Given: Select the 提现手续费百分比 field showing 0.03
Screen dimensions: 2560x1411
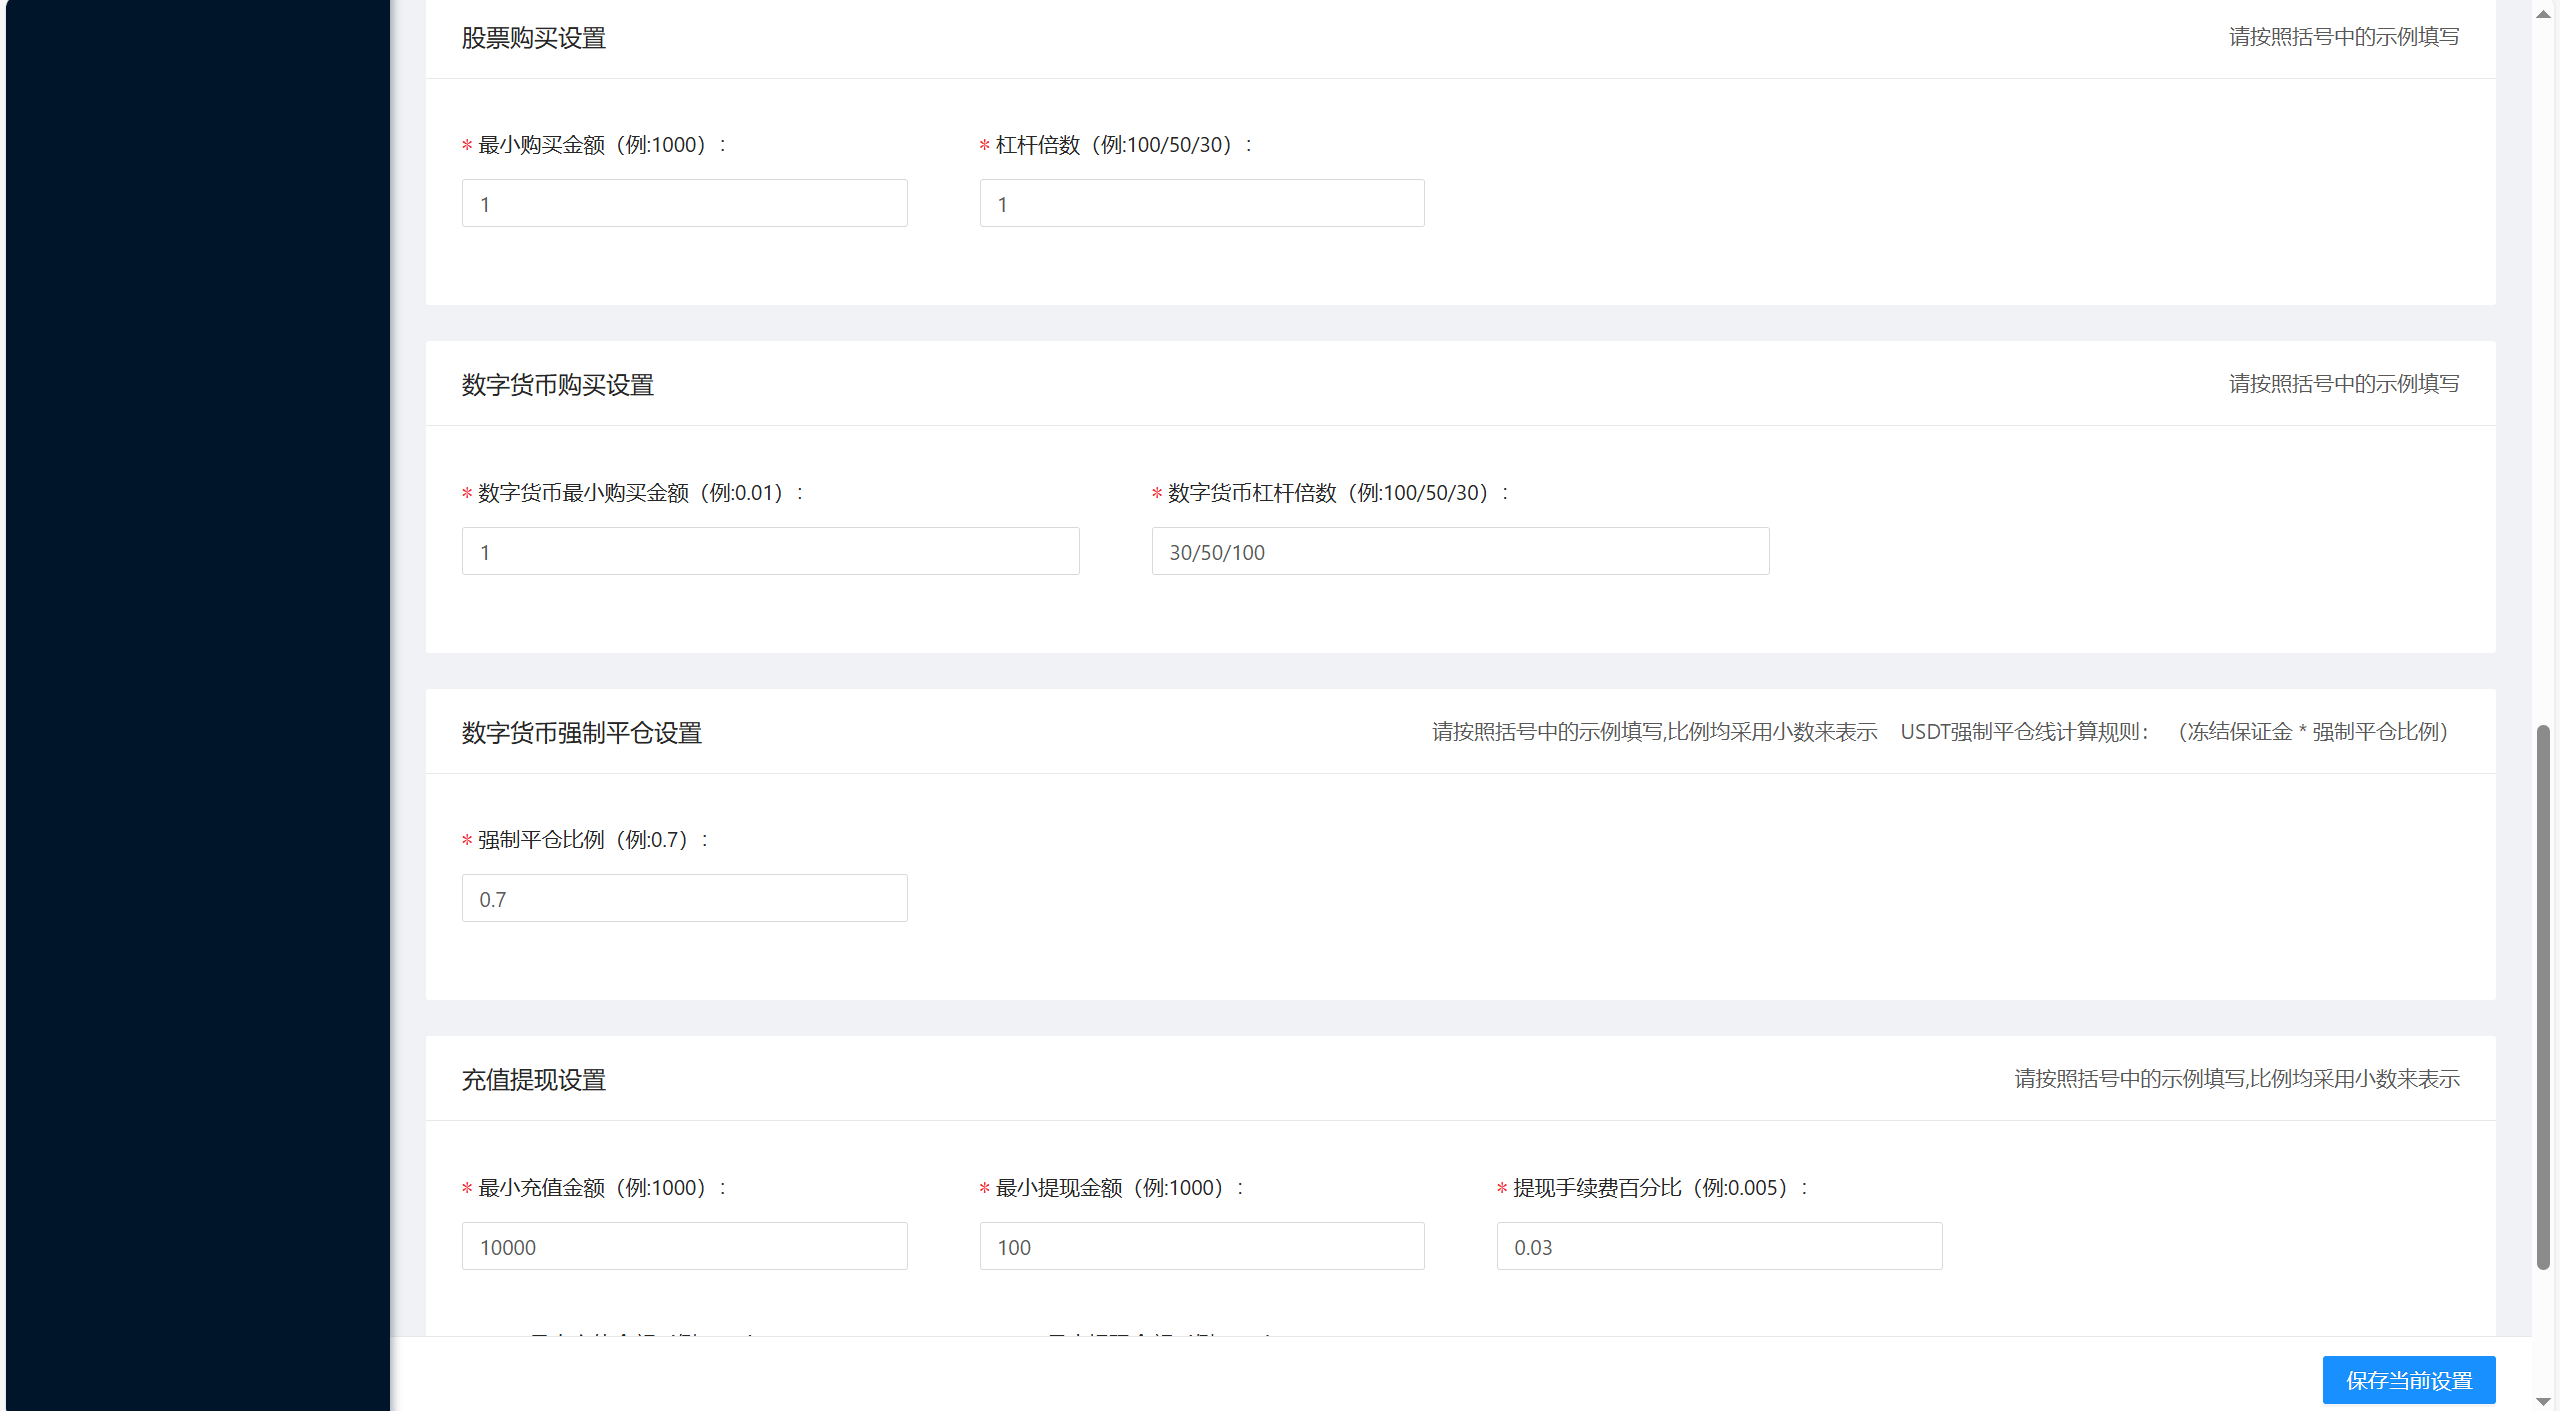Looking at the screenshot, I should pyautogui.click(x=1718, y=1245).
